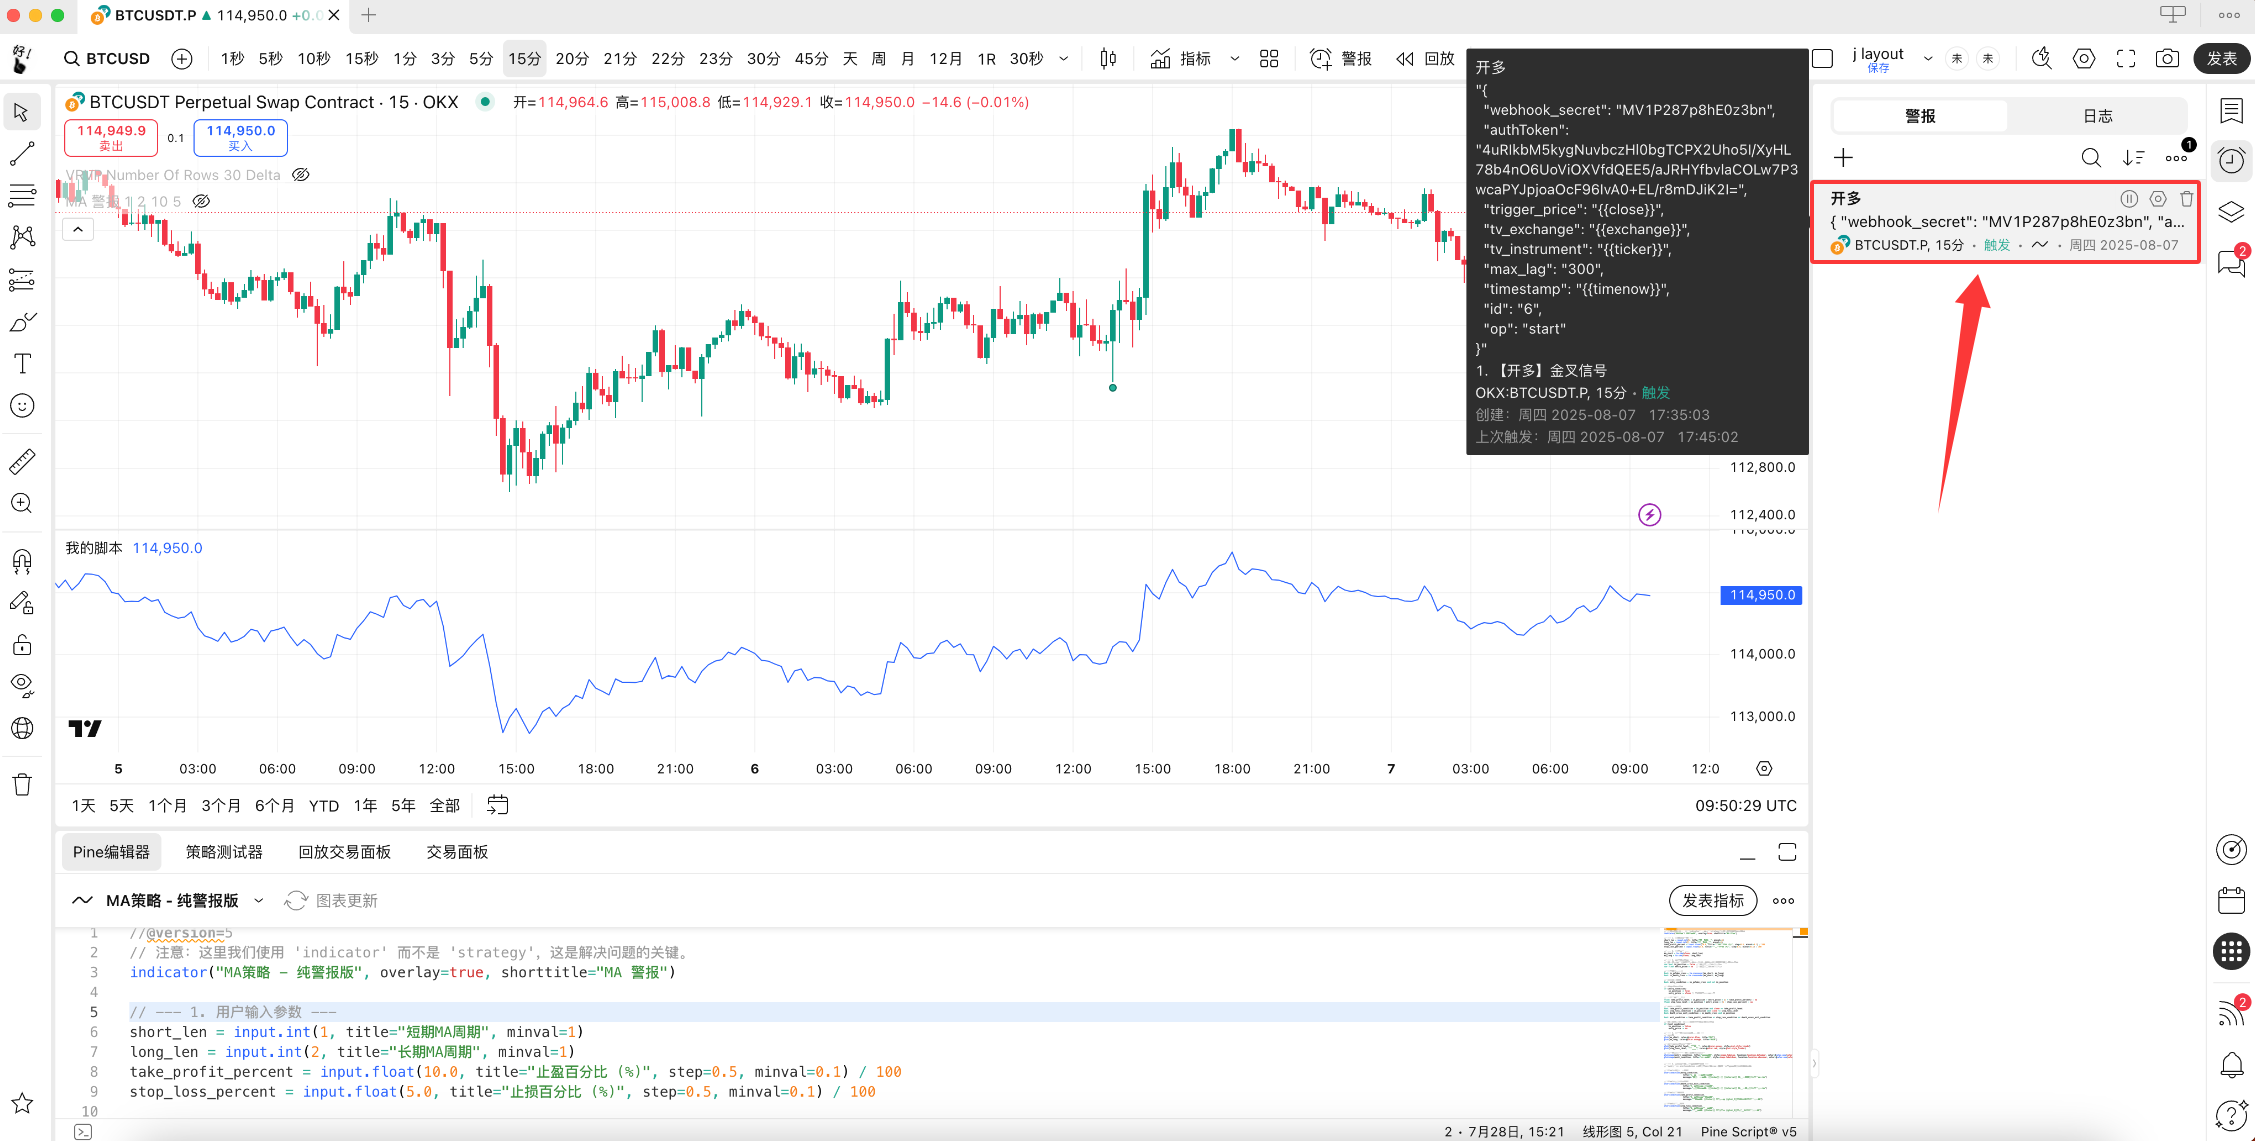Open the BTCUSD symbol search
2255x1141 pixels.
pos(107,59)
